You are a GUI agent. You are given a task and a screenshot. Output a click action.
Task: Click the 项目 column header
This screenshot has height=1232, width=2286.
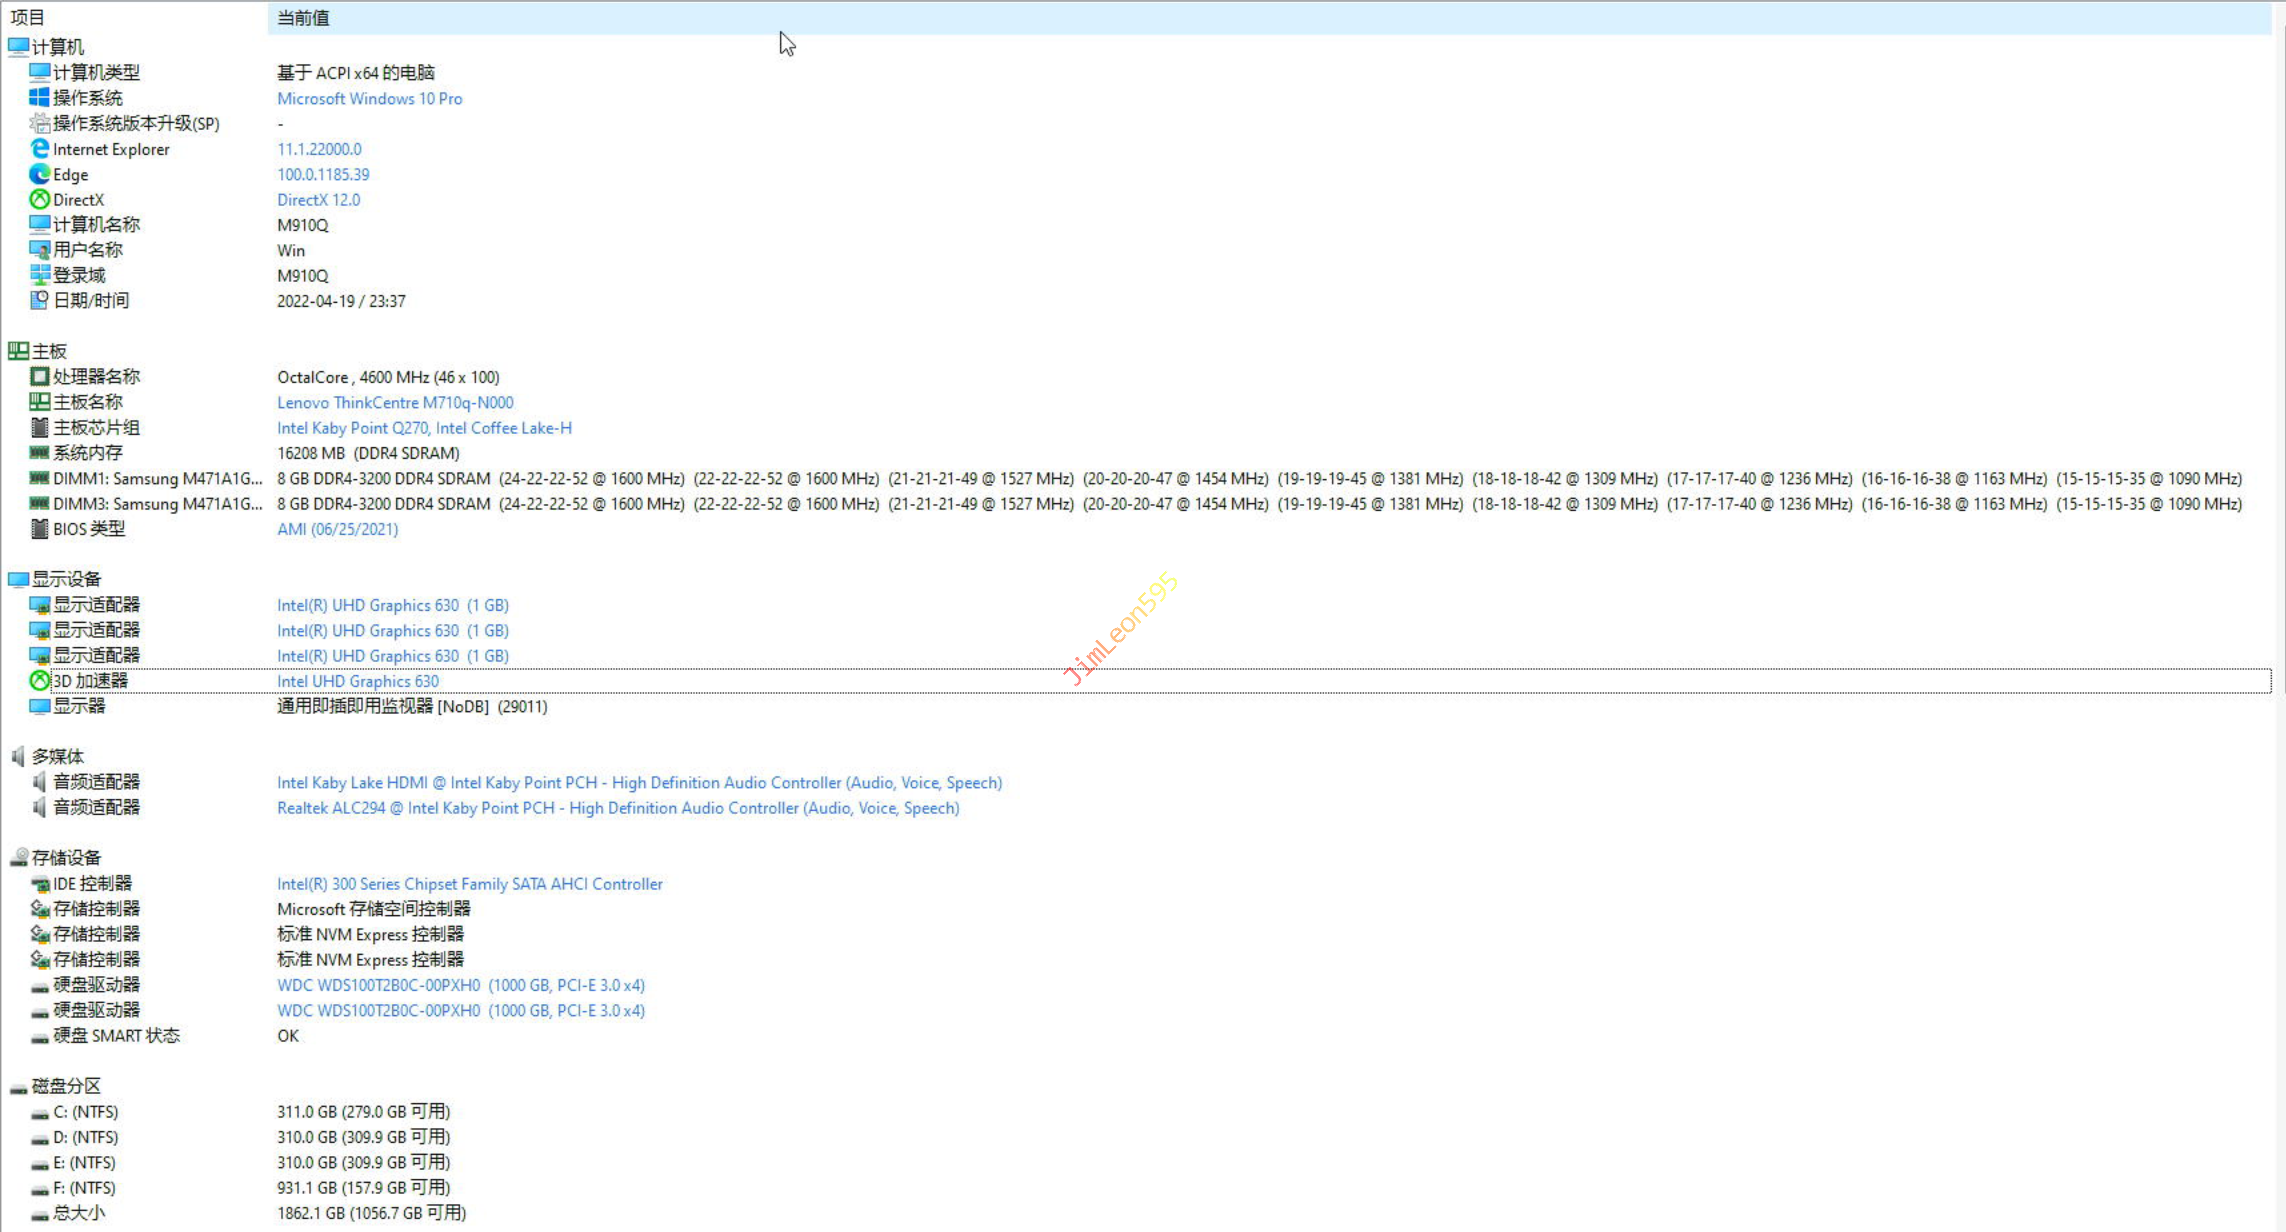pyautogui.click(x=28, y=17)
